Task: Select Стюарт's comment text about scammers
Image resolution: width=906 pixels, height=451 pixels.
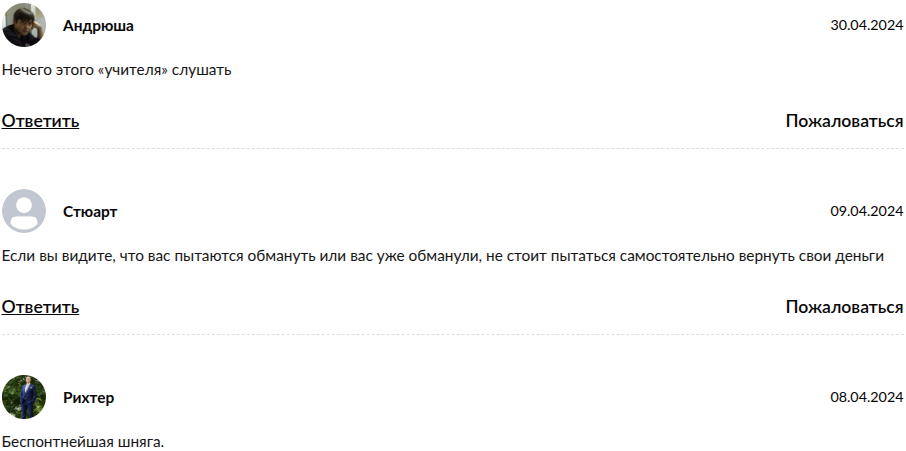Action: 442,257
